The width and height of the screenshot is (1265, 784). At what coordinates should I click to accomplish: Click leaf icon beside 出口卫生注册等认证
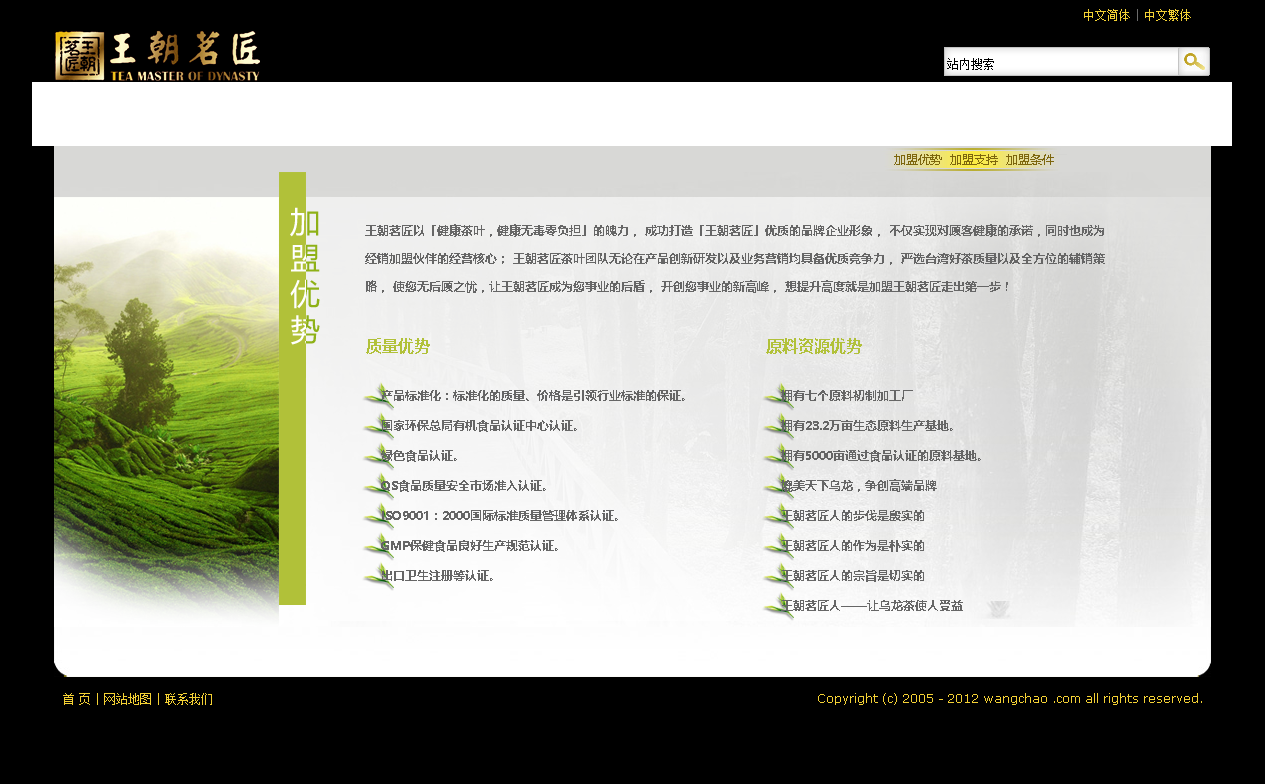377,577
